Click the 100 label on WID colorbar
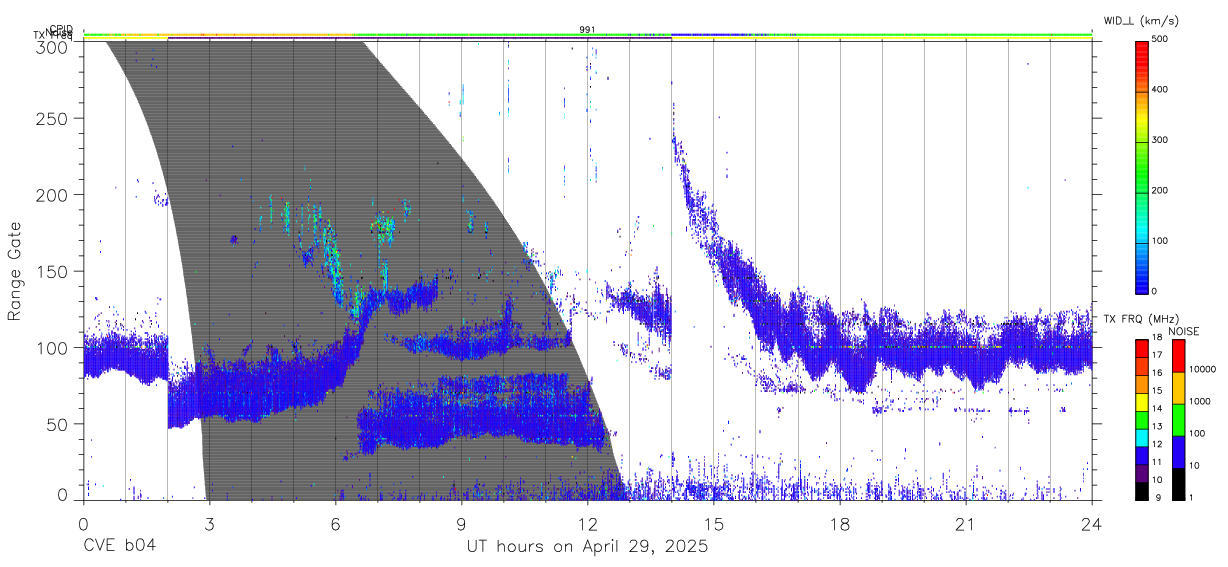Viewport: 1228px width, 567px height. pyautogui.click(x=1160, y=241)
